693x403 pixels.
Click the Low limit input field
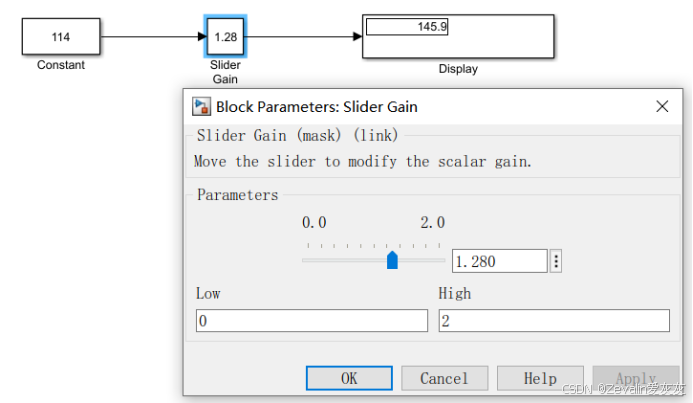(312, 321)
